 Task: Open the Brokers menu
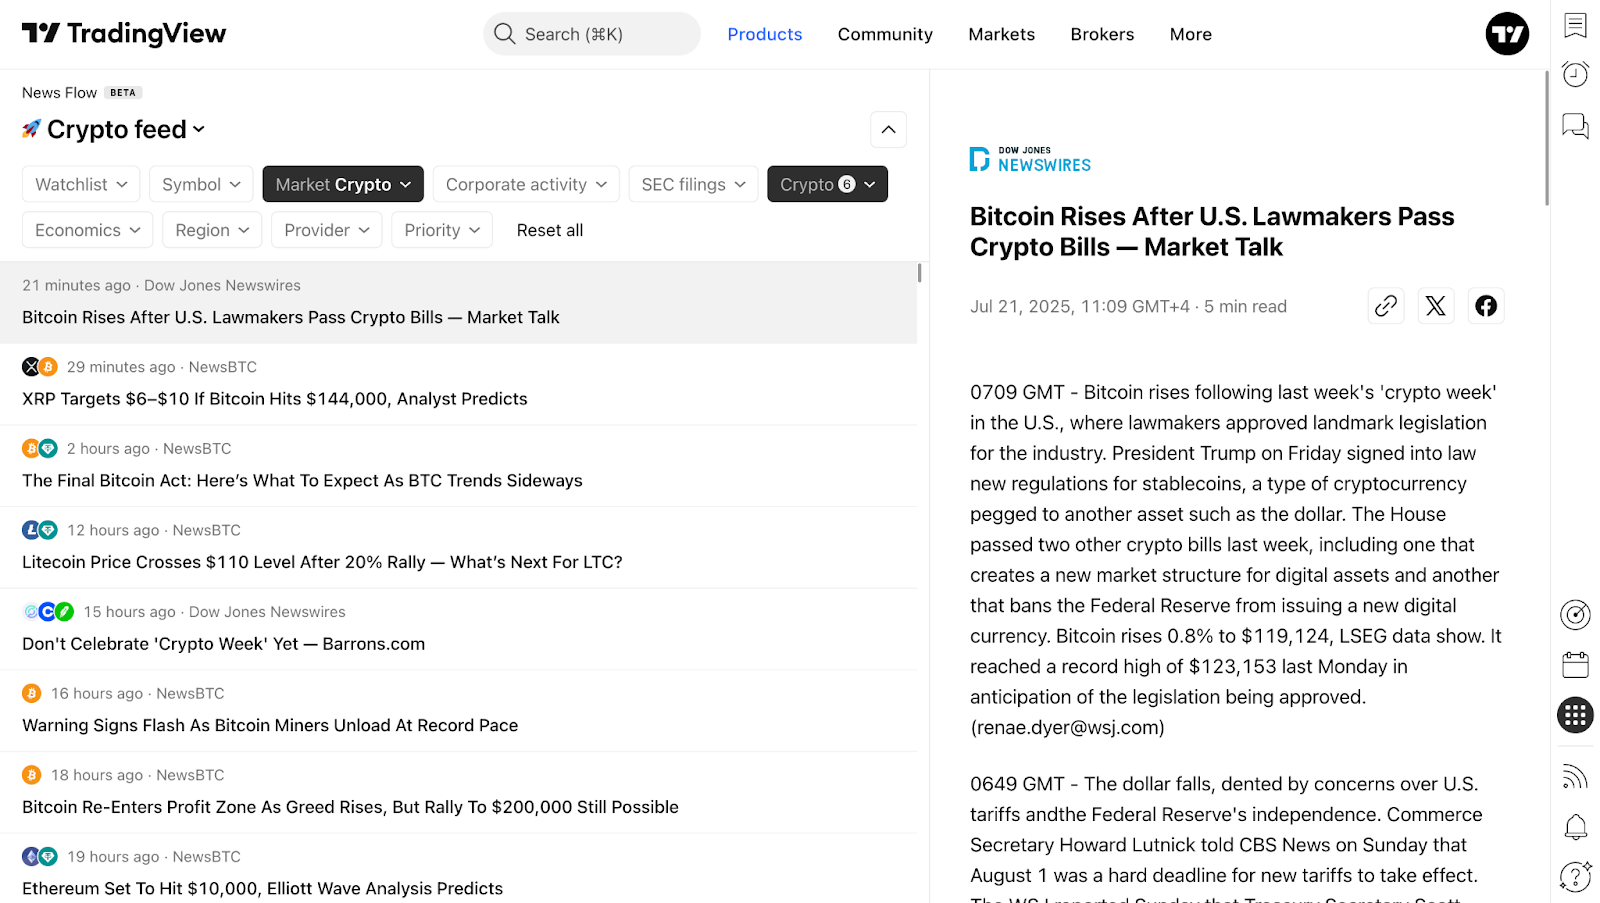pos(1102,34)
